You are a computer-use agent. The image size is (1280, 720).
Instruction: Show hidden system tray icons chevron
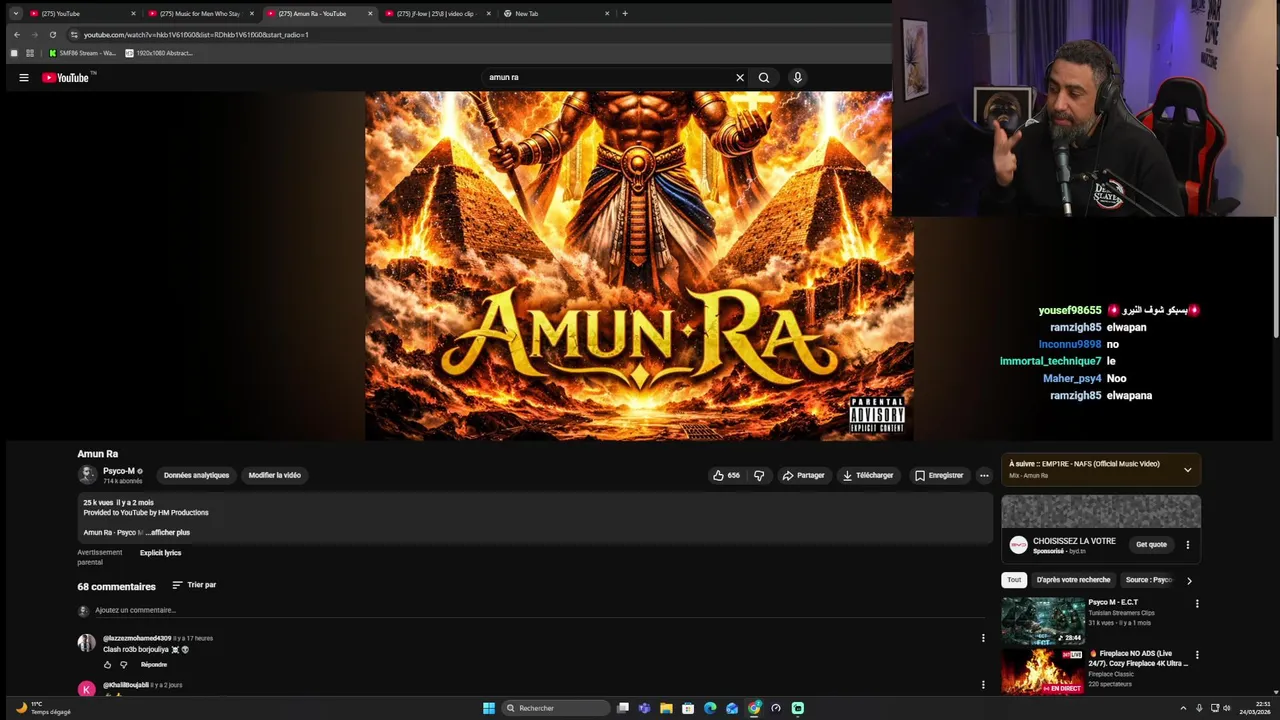(x=1183, y=708)
